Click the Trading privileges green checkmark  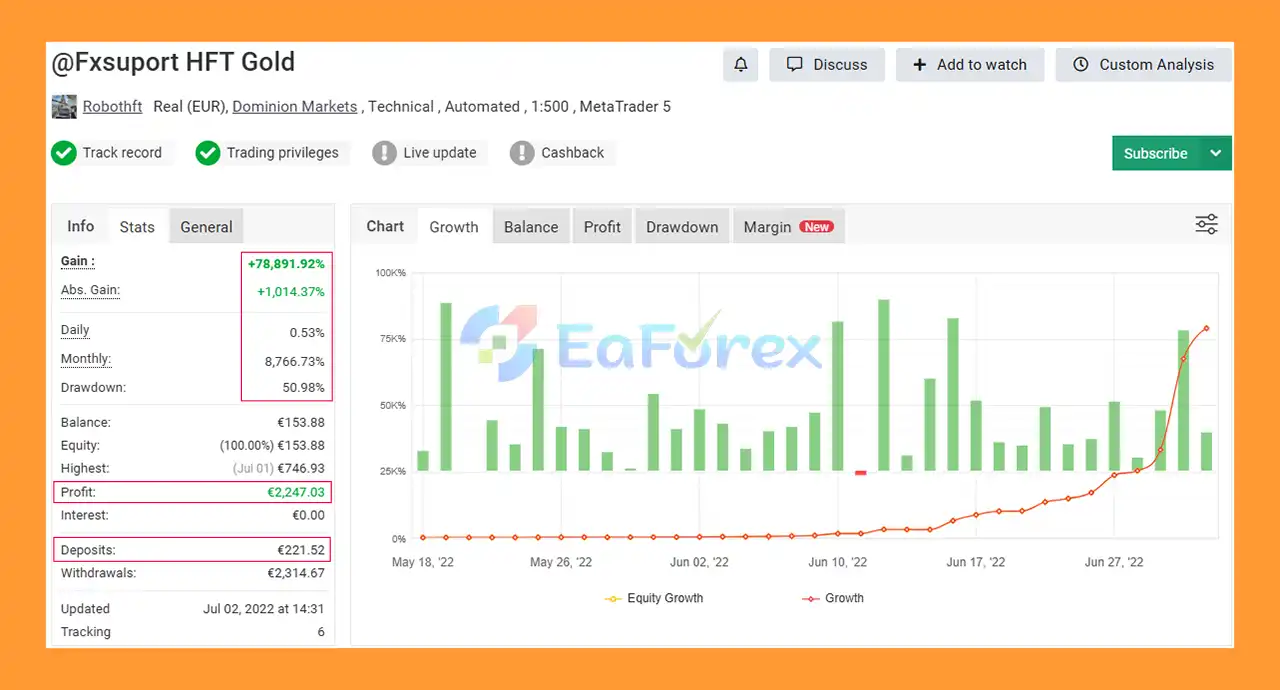[208, 153]
